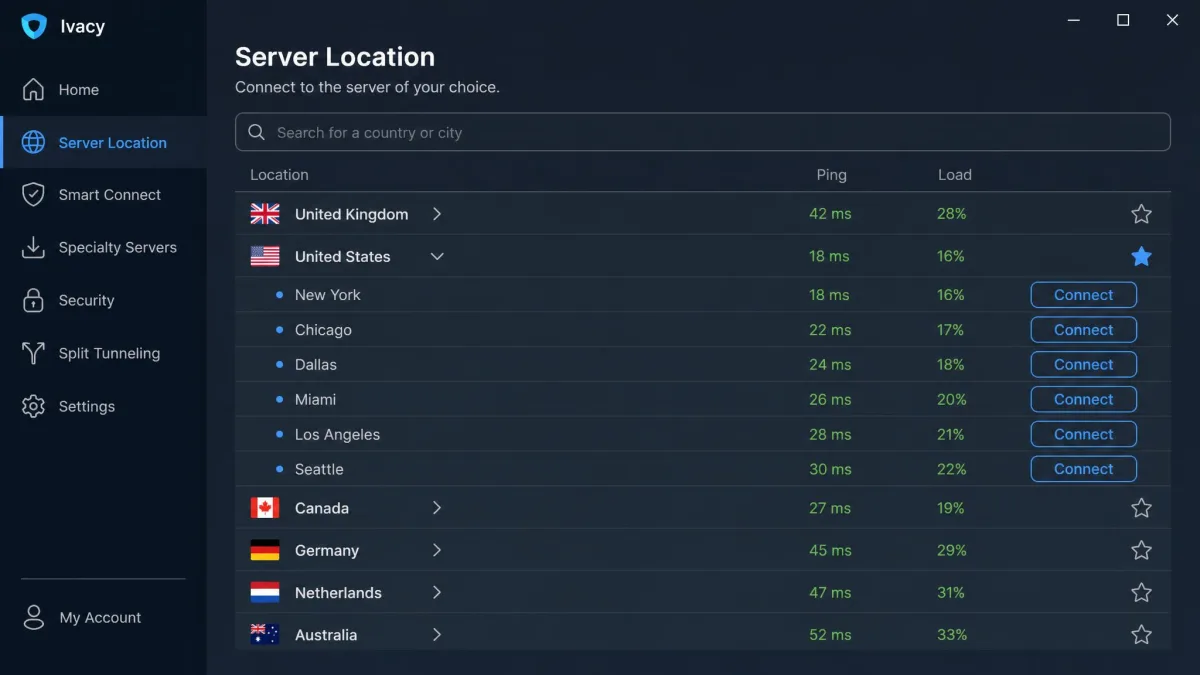Open the Settings page

pos(103,406)
